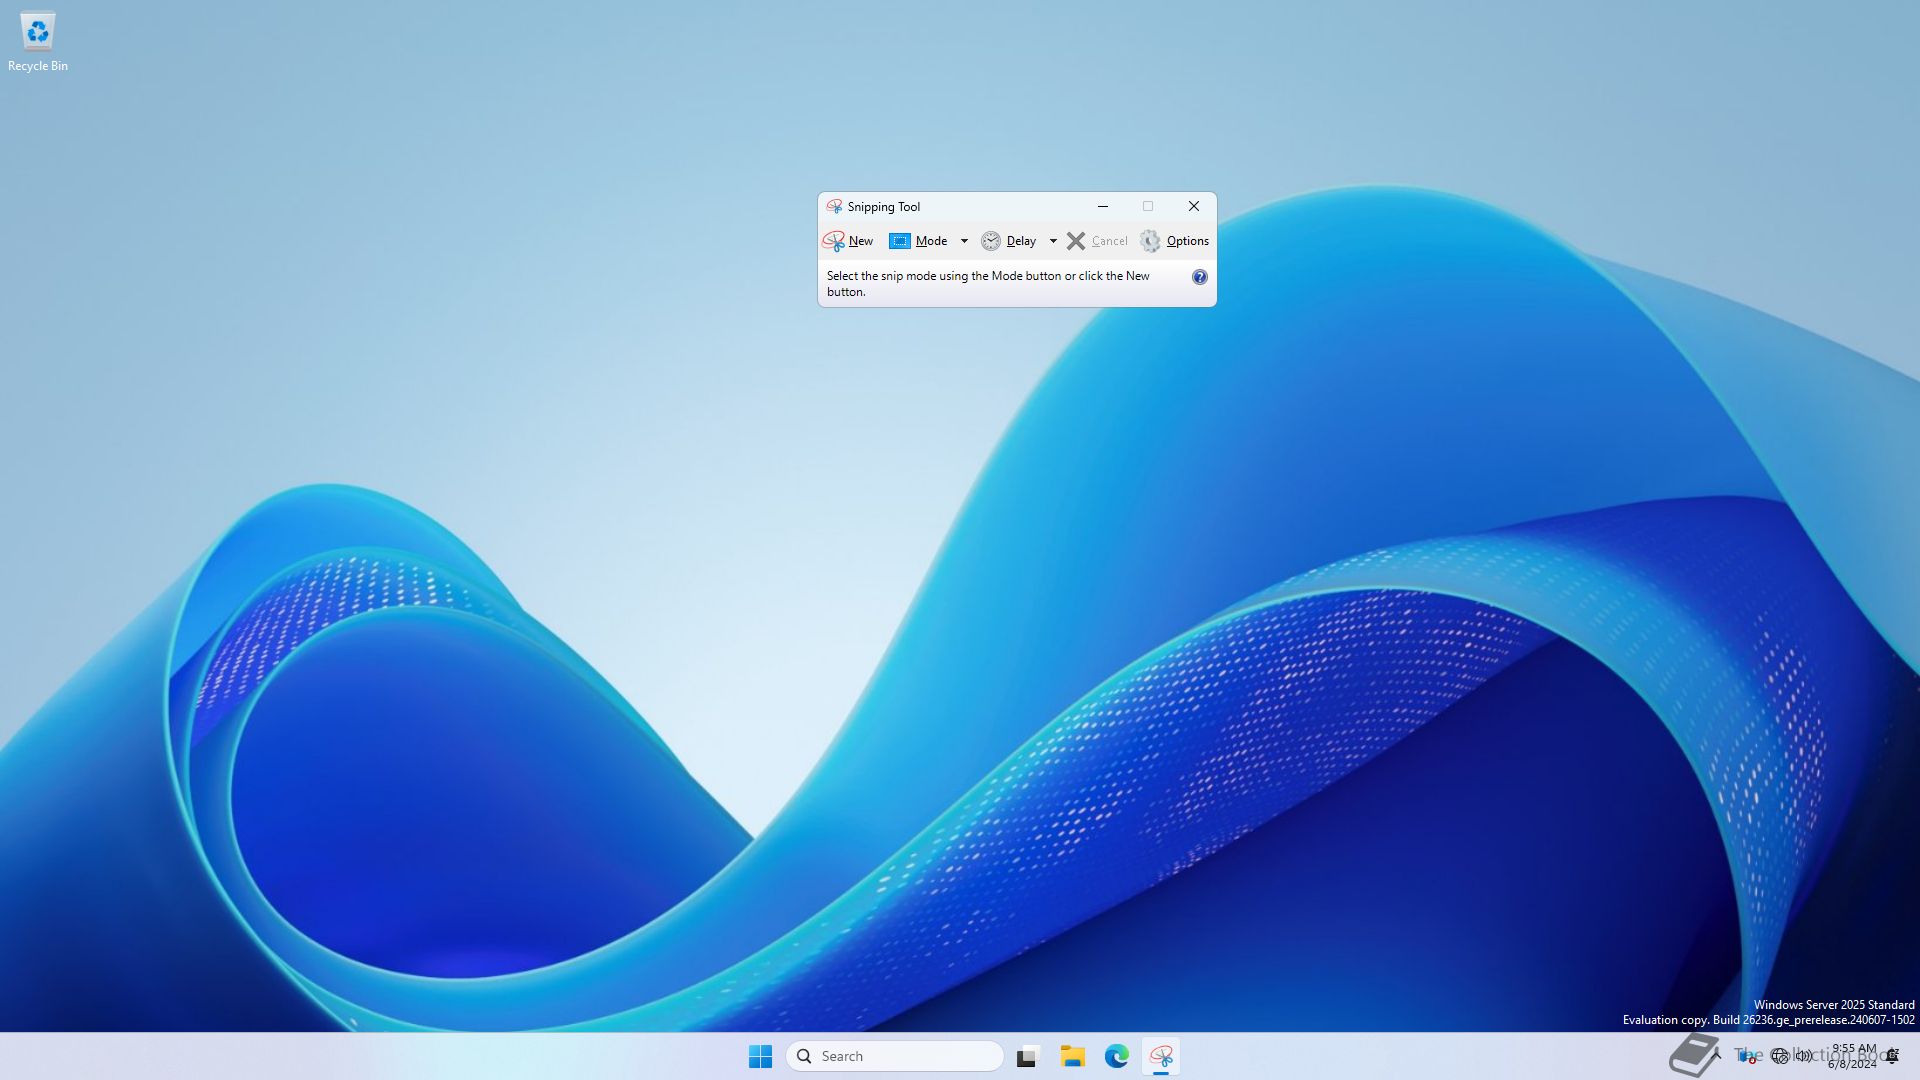The height and width of the screenshot is (1080, 1920).
Task: Click the taskbar Search box
Action: [895, 1056]
